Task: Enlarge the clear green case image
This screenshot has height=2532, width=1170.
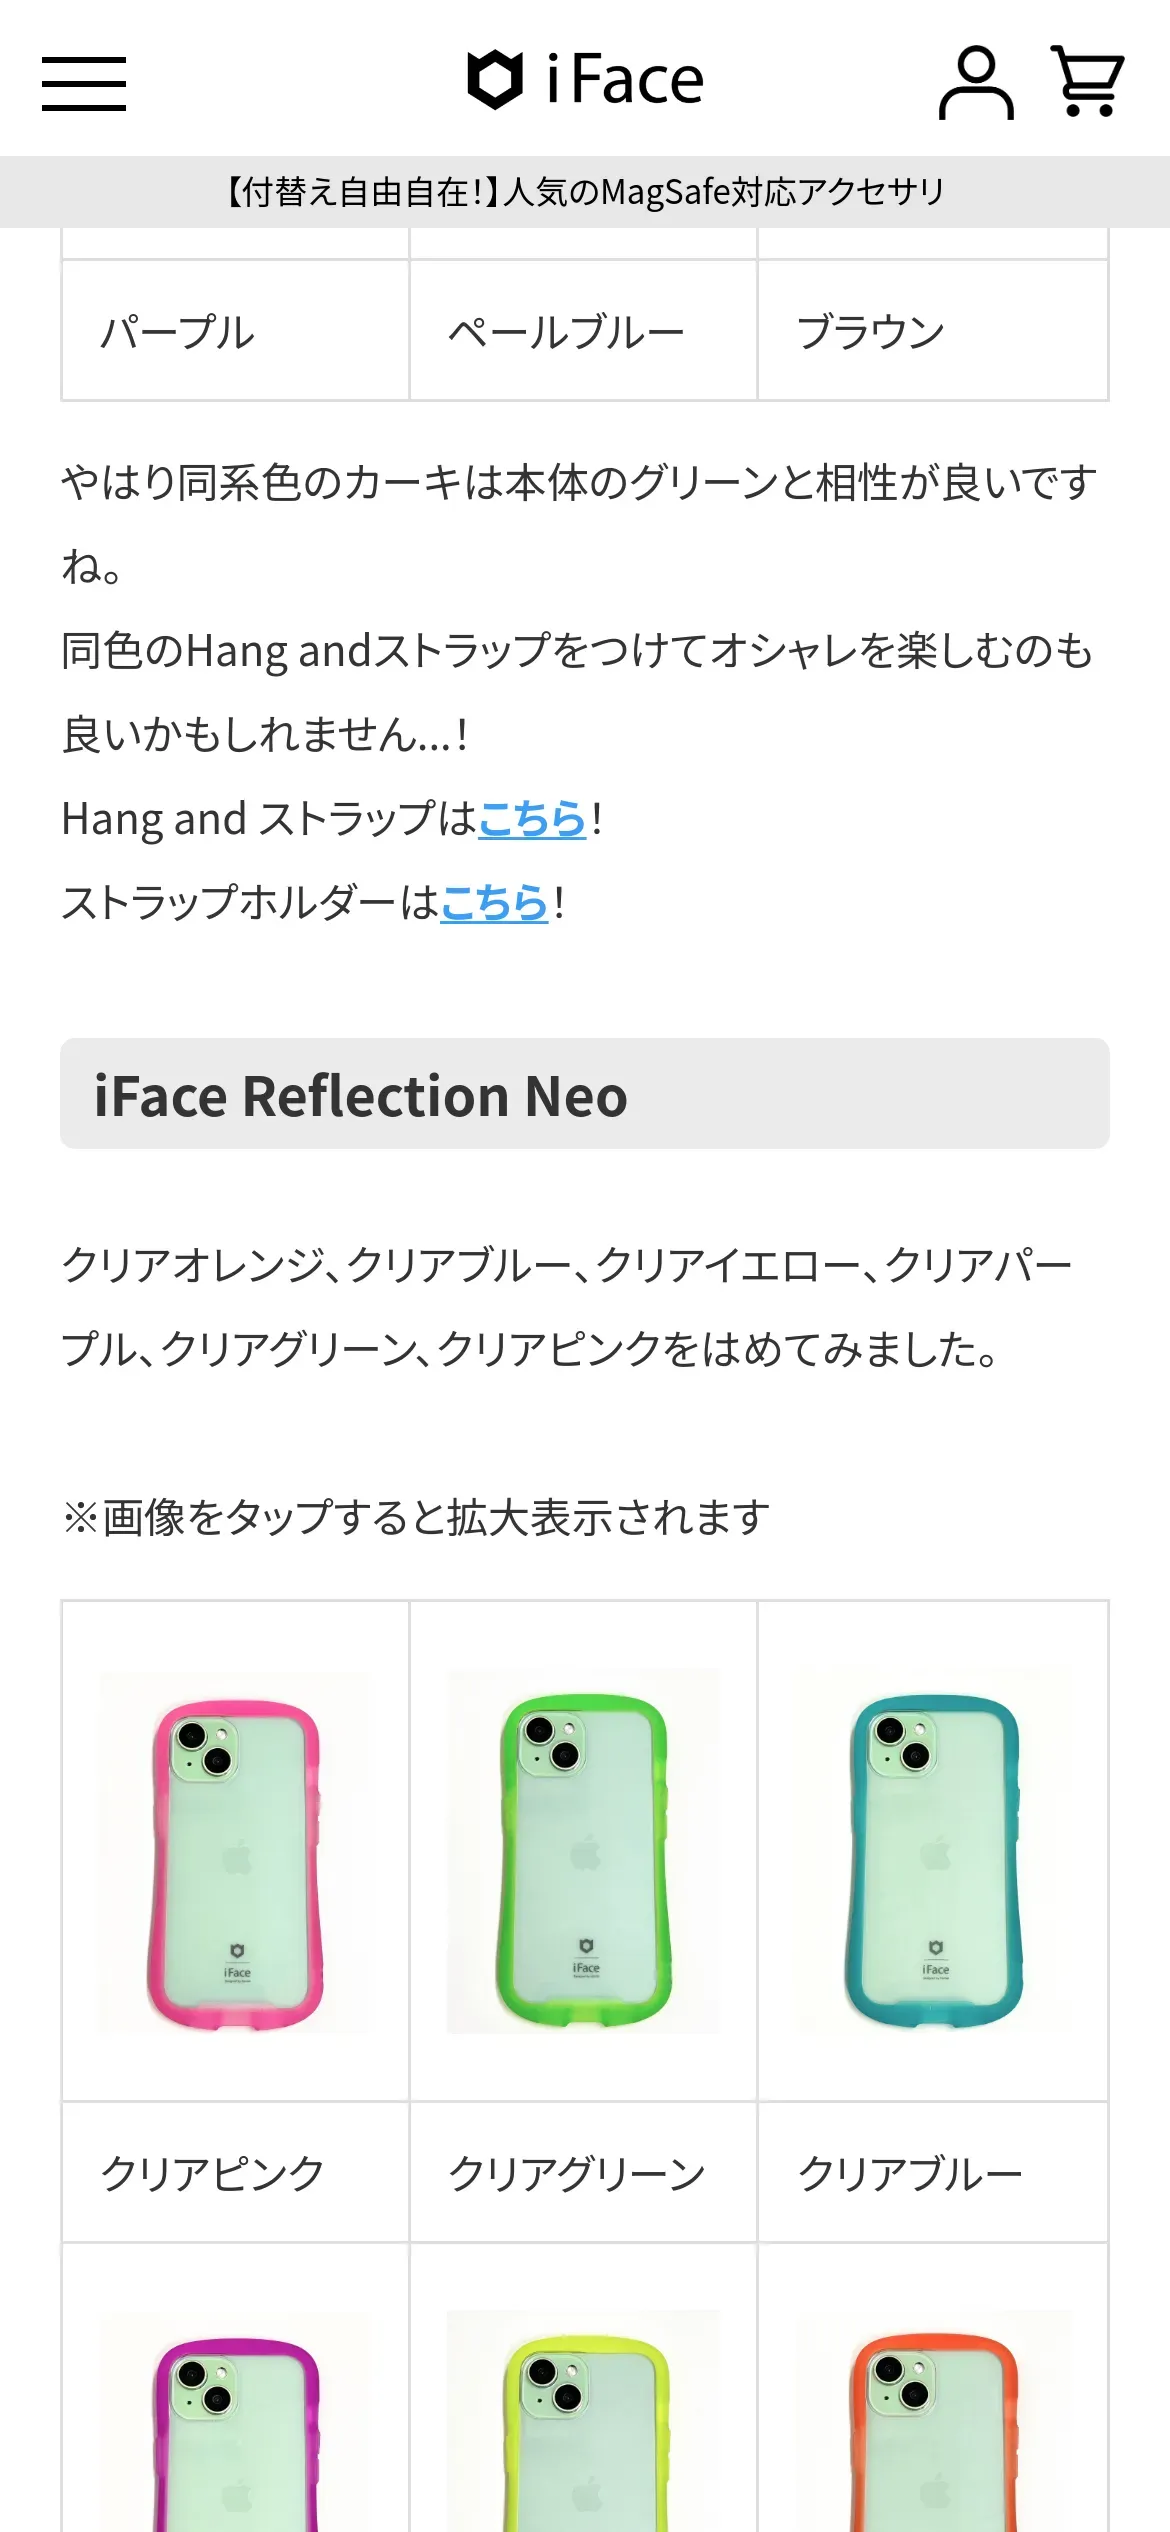Action: (x=583, y=1852)
